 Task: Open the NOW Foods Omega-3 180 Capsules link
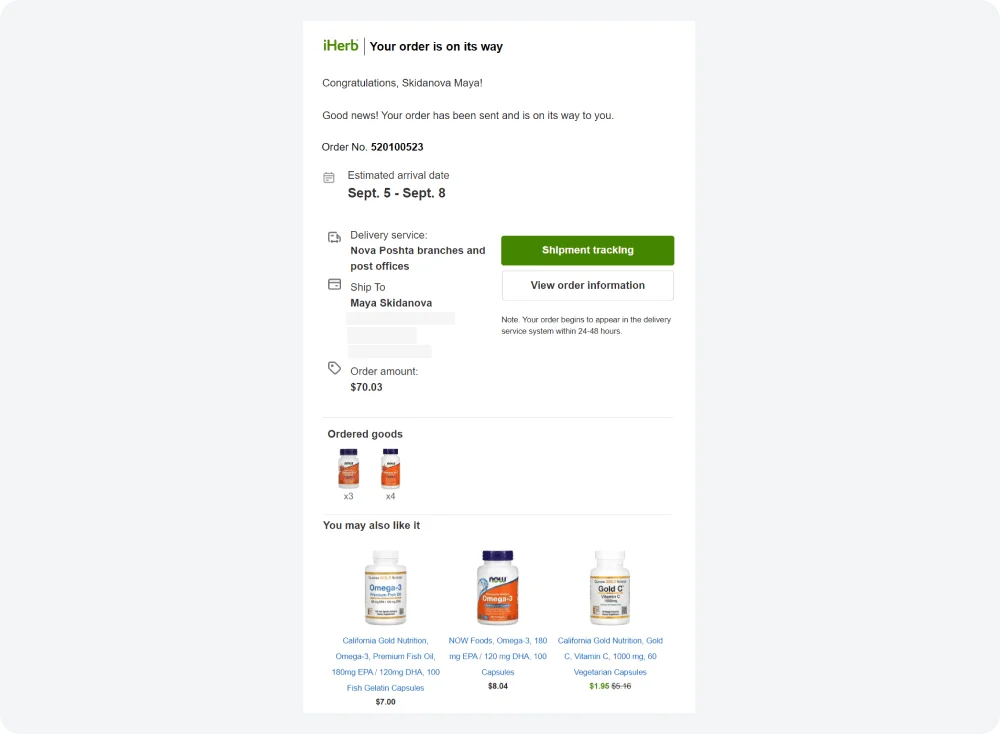pos(498,656)
